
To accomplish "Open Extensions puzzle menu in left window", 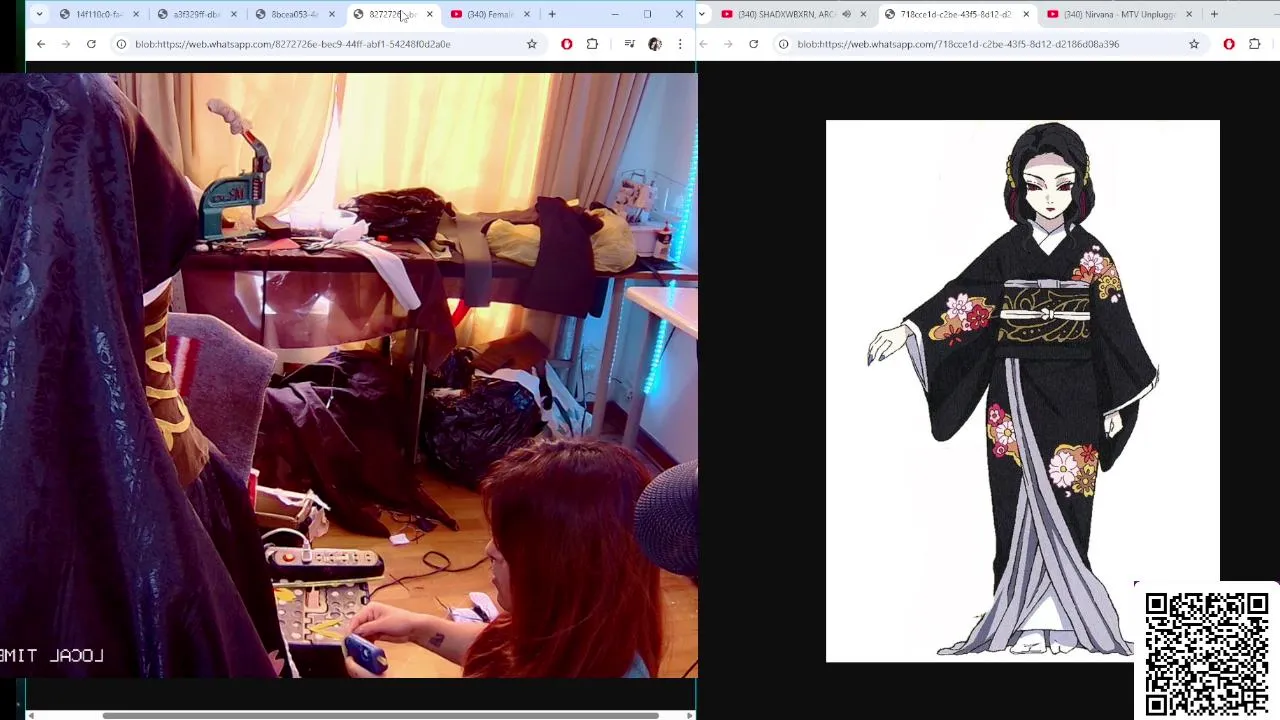I will tap(592, 44).
